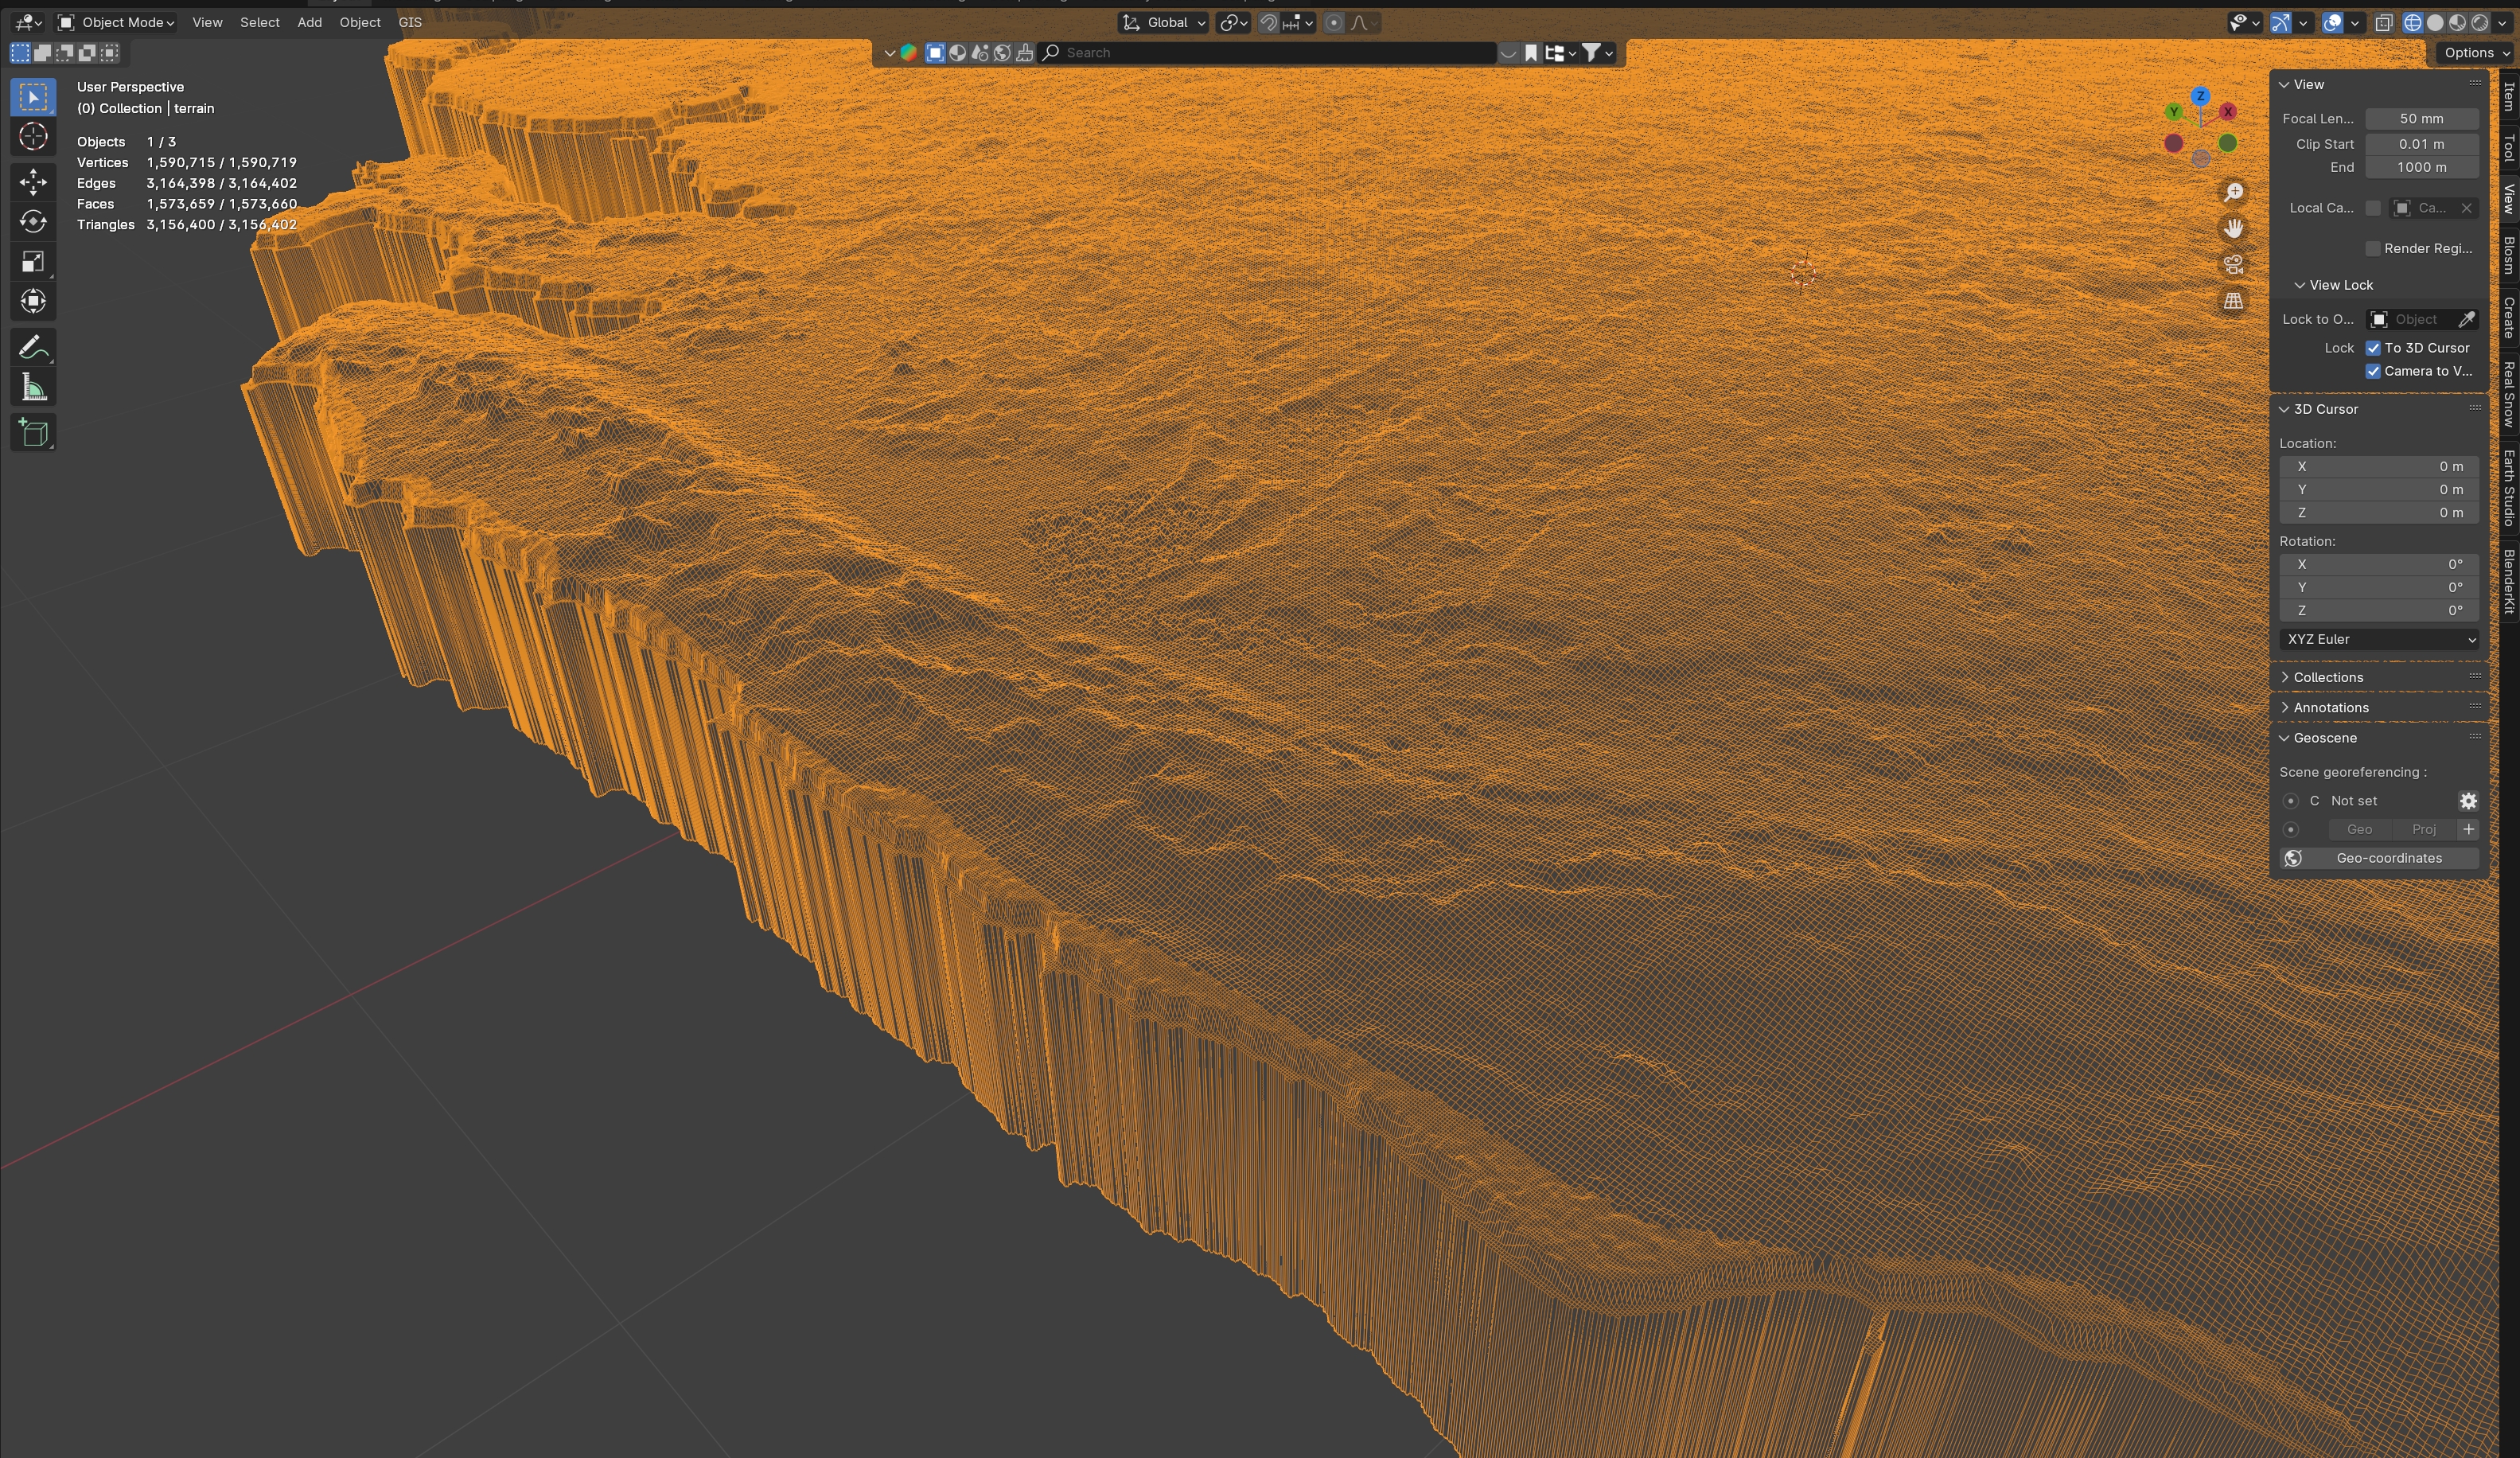The image size is (2520, 1458).
Task: Select the Scale tool
Action: 33,262
